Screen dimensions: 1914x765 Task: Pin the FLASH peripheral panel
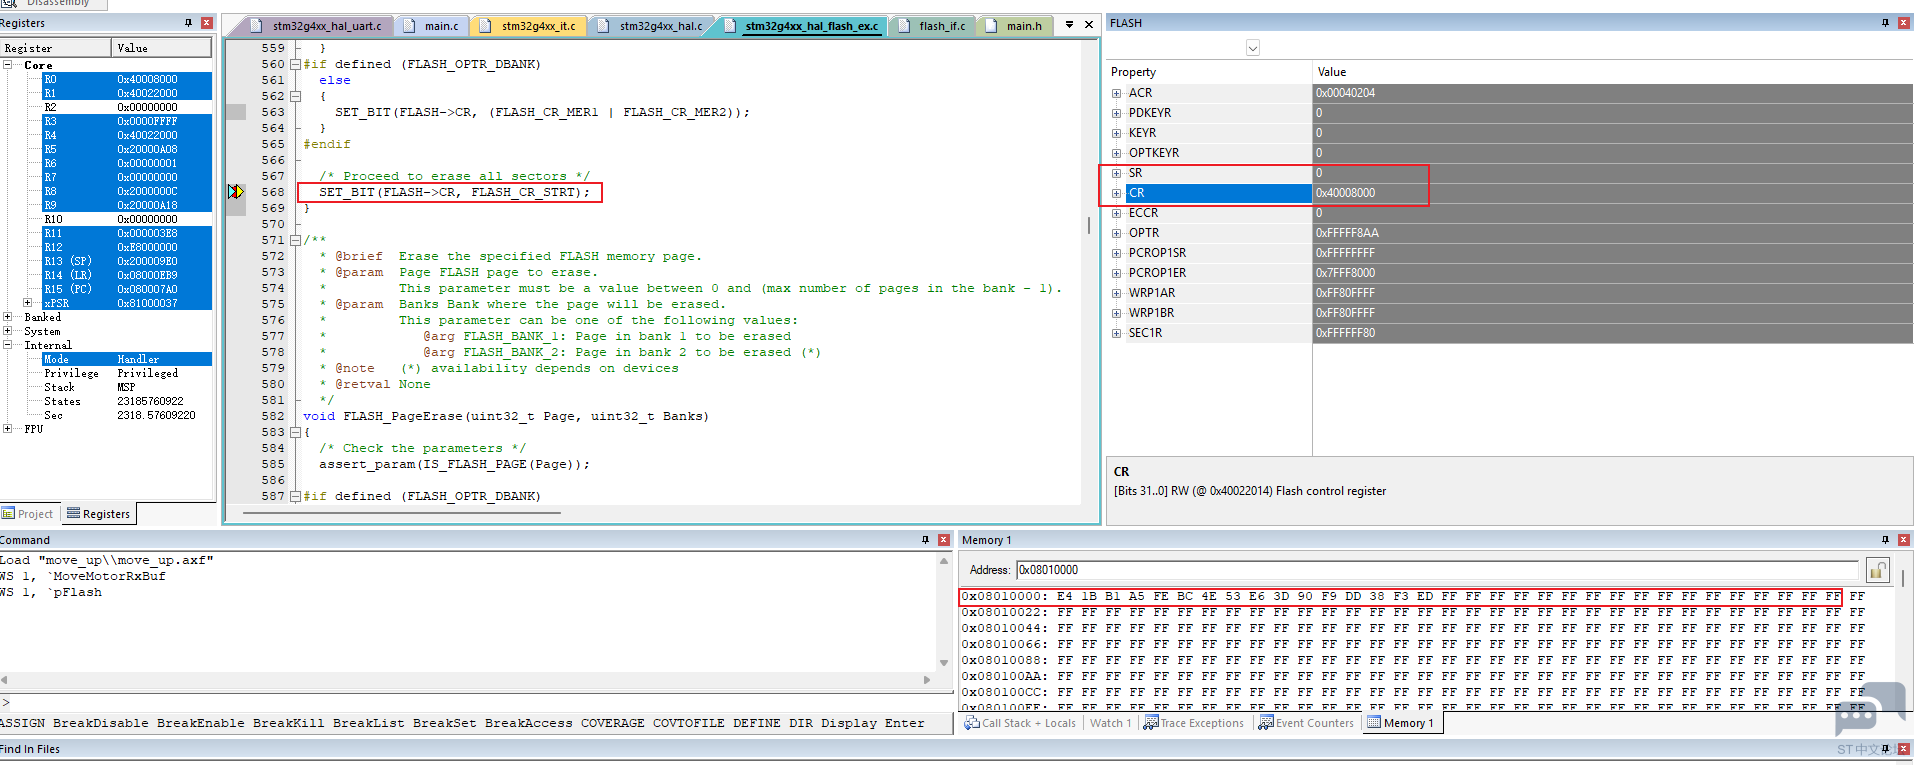1885,23
